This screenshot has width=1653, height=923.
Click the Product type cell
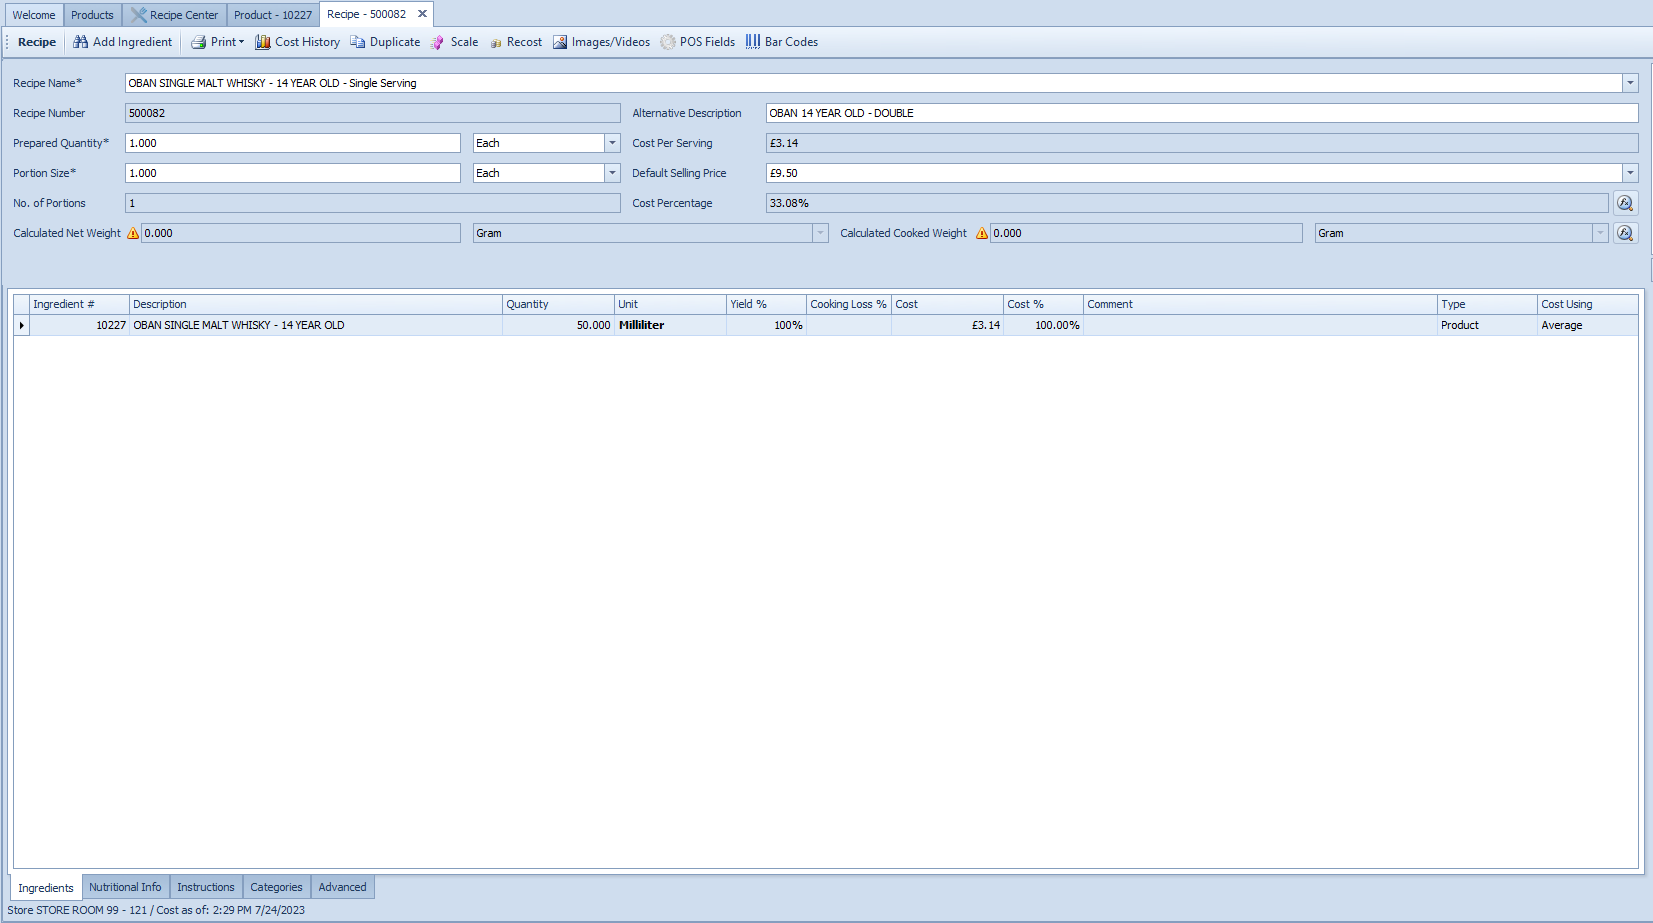tap(1487, 325)
